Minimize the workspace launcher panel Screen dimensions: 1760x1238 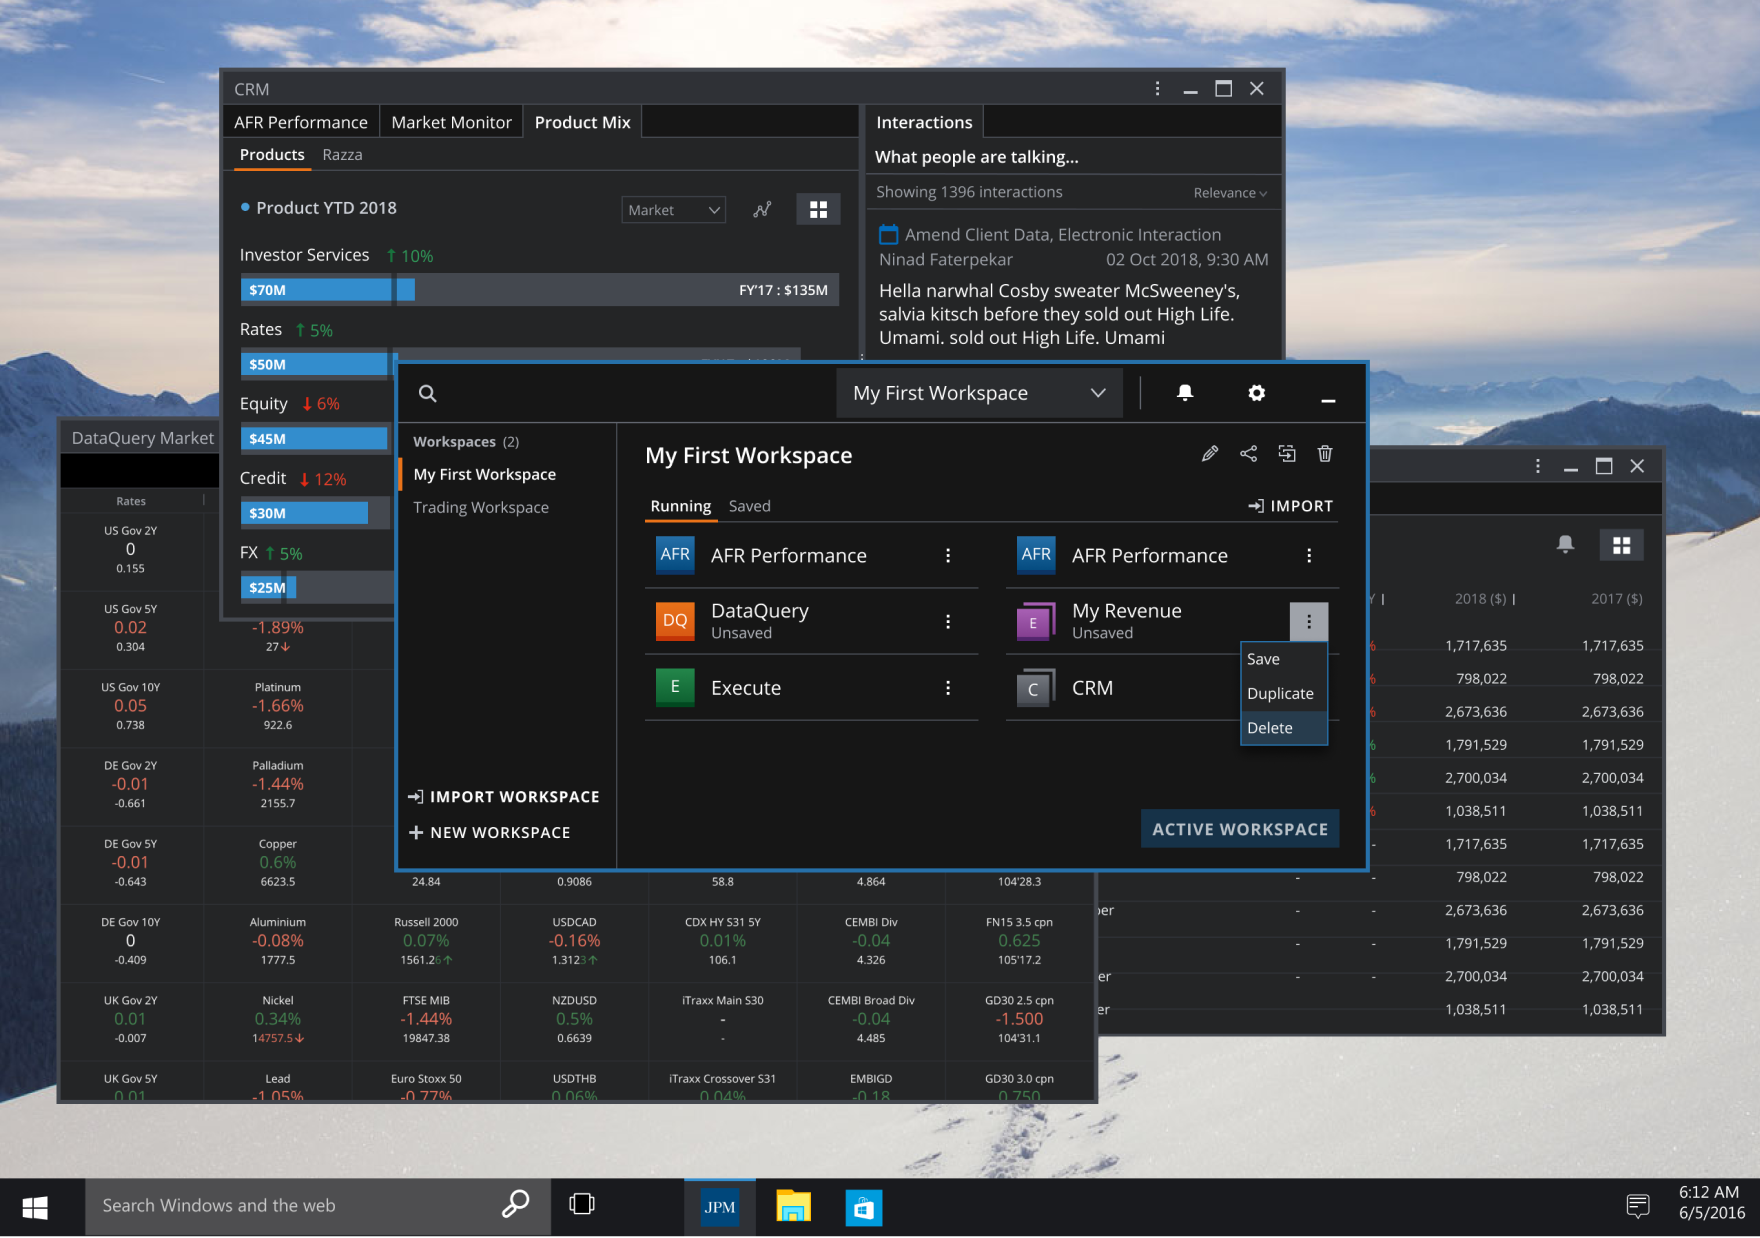coord(1328,400)
